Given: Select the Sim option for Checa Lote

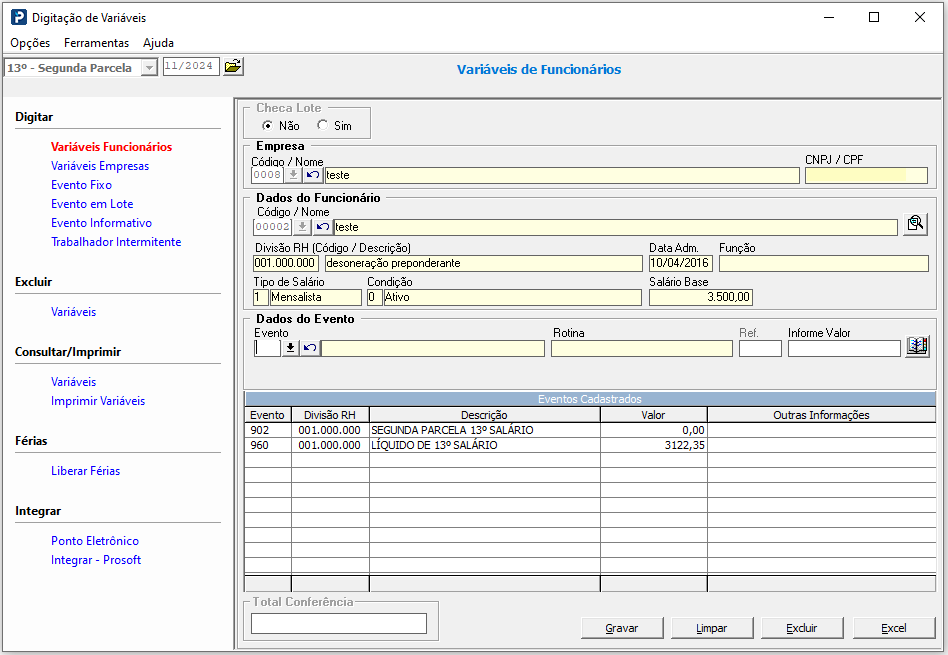Looking at the screenshot, I should [x=322, y=126].
